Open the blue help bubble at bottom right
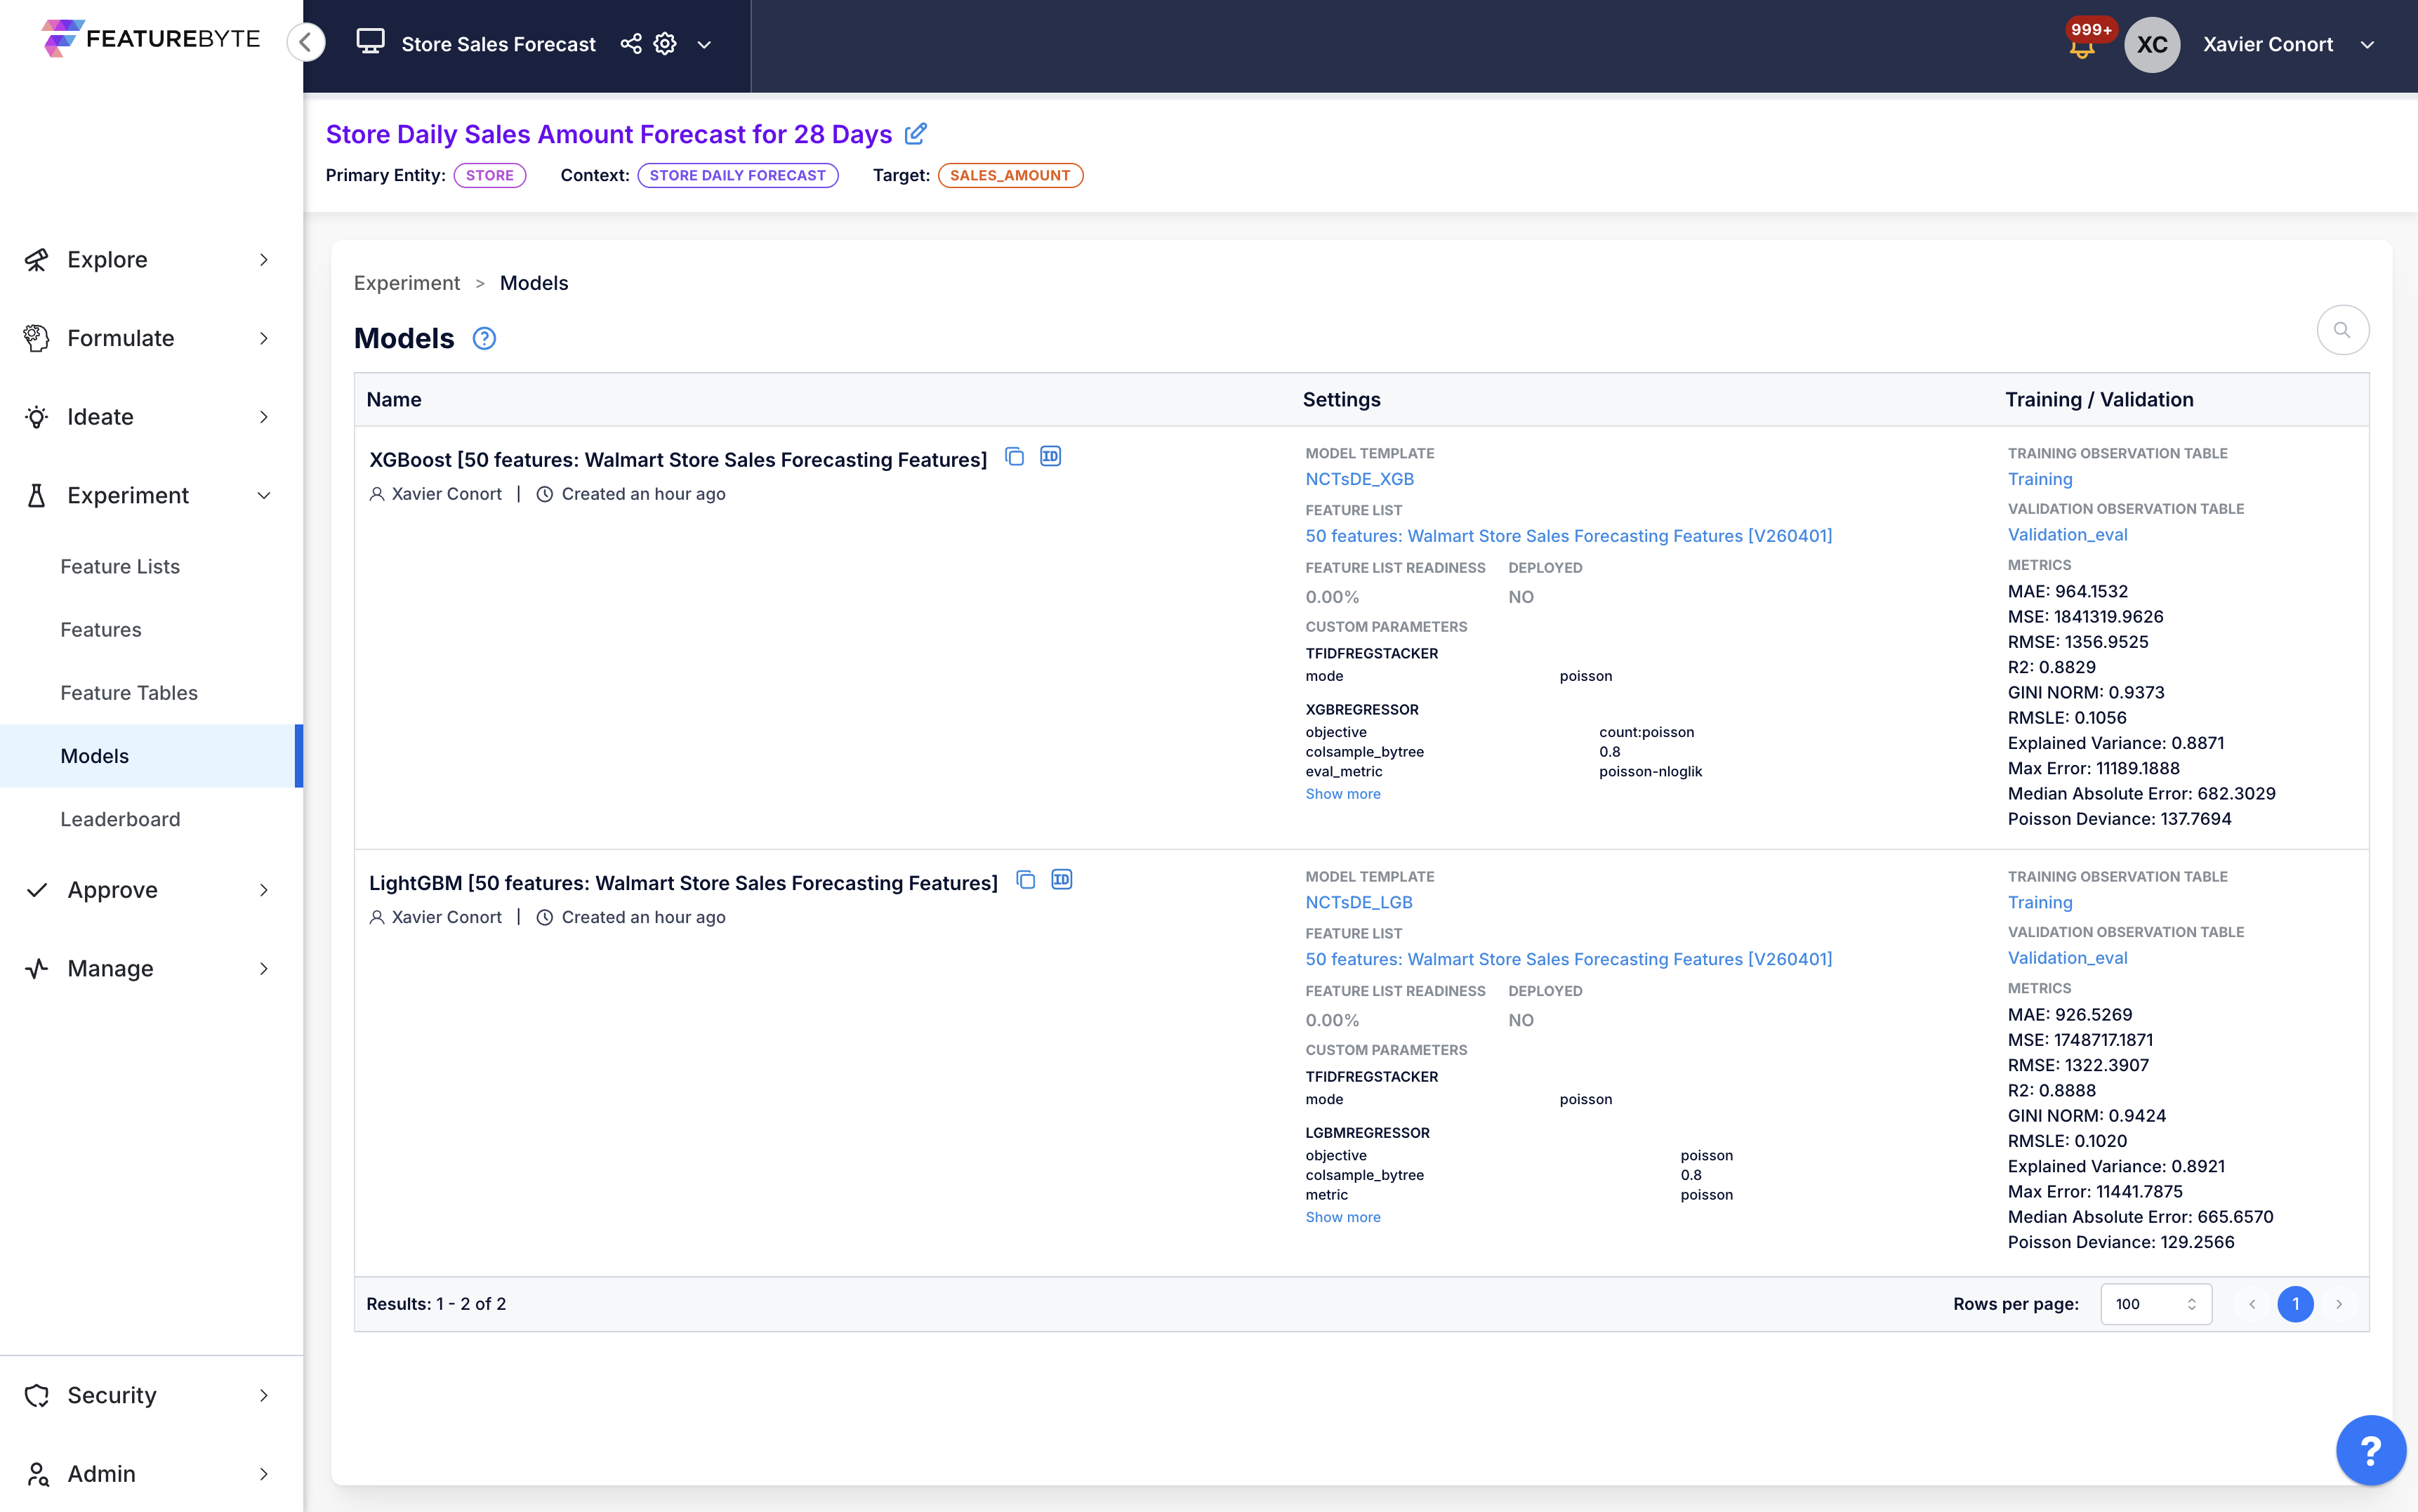This screenshot has width=2418, height=1512. pos(2370,1450)
